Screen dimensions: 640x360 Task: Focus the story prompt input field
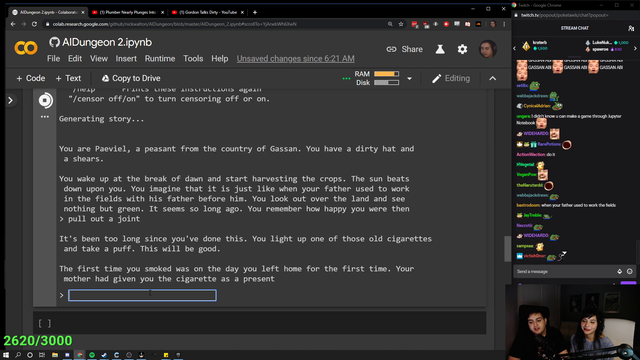[x=142, y=295]
